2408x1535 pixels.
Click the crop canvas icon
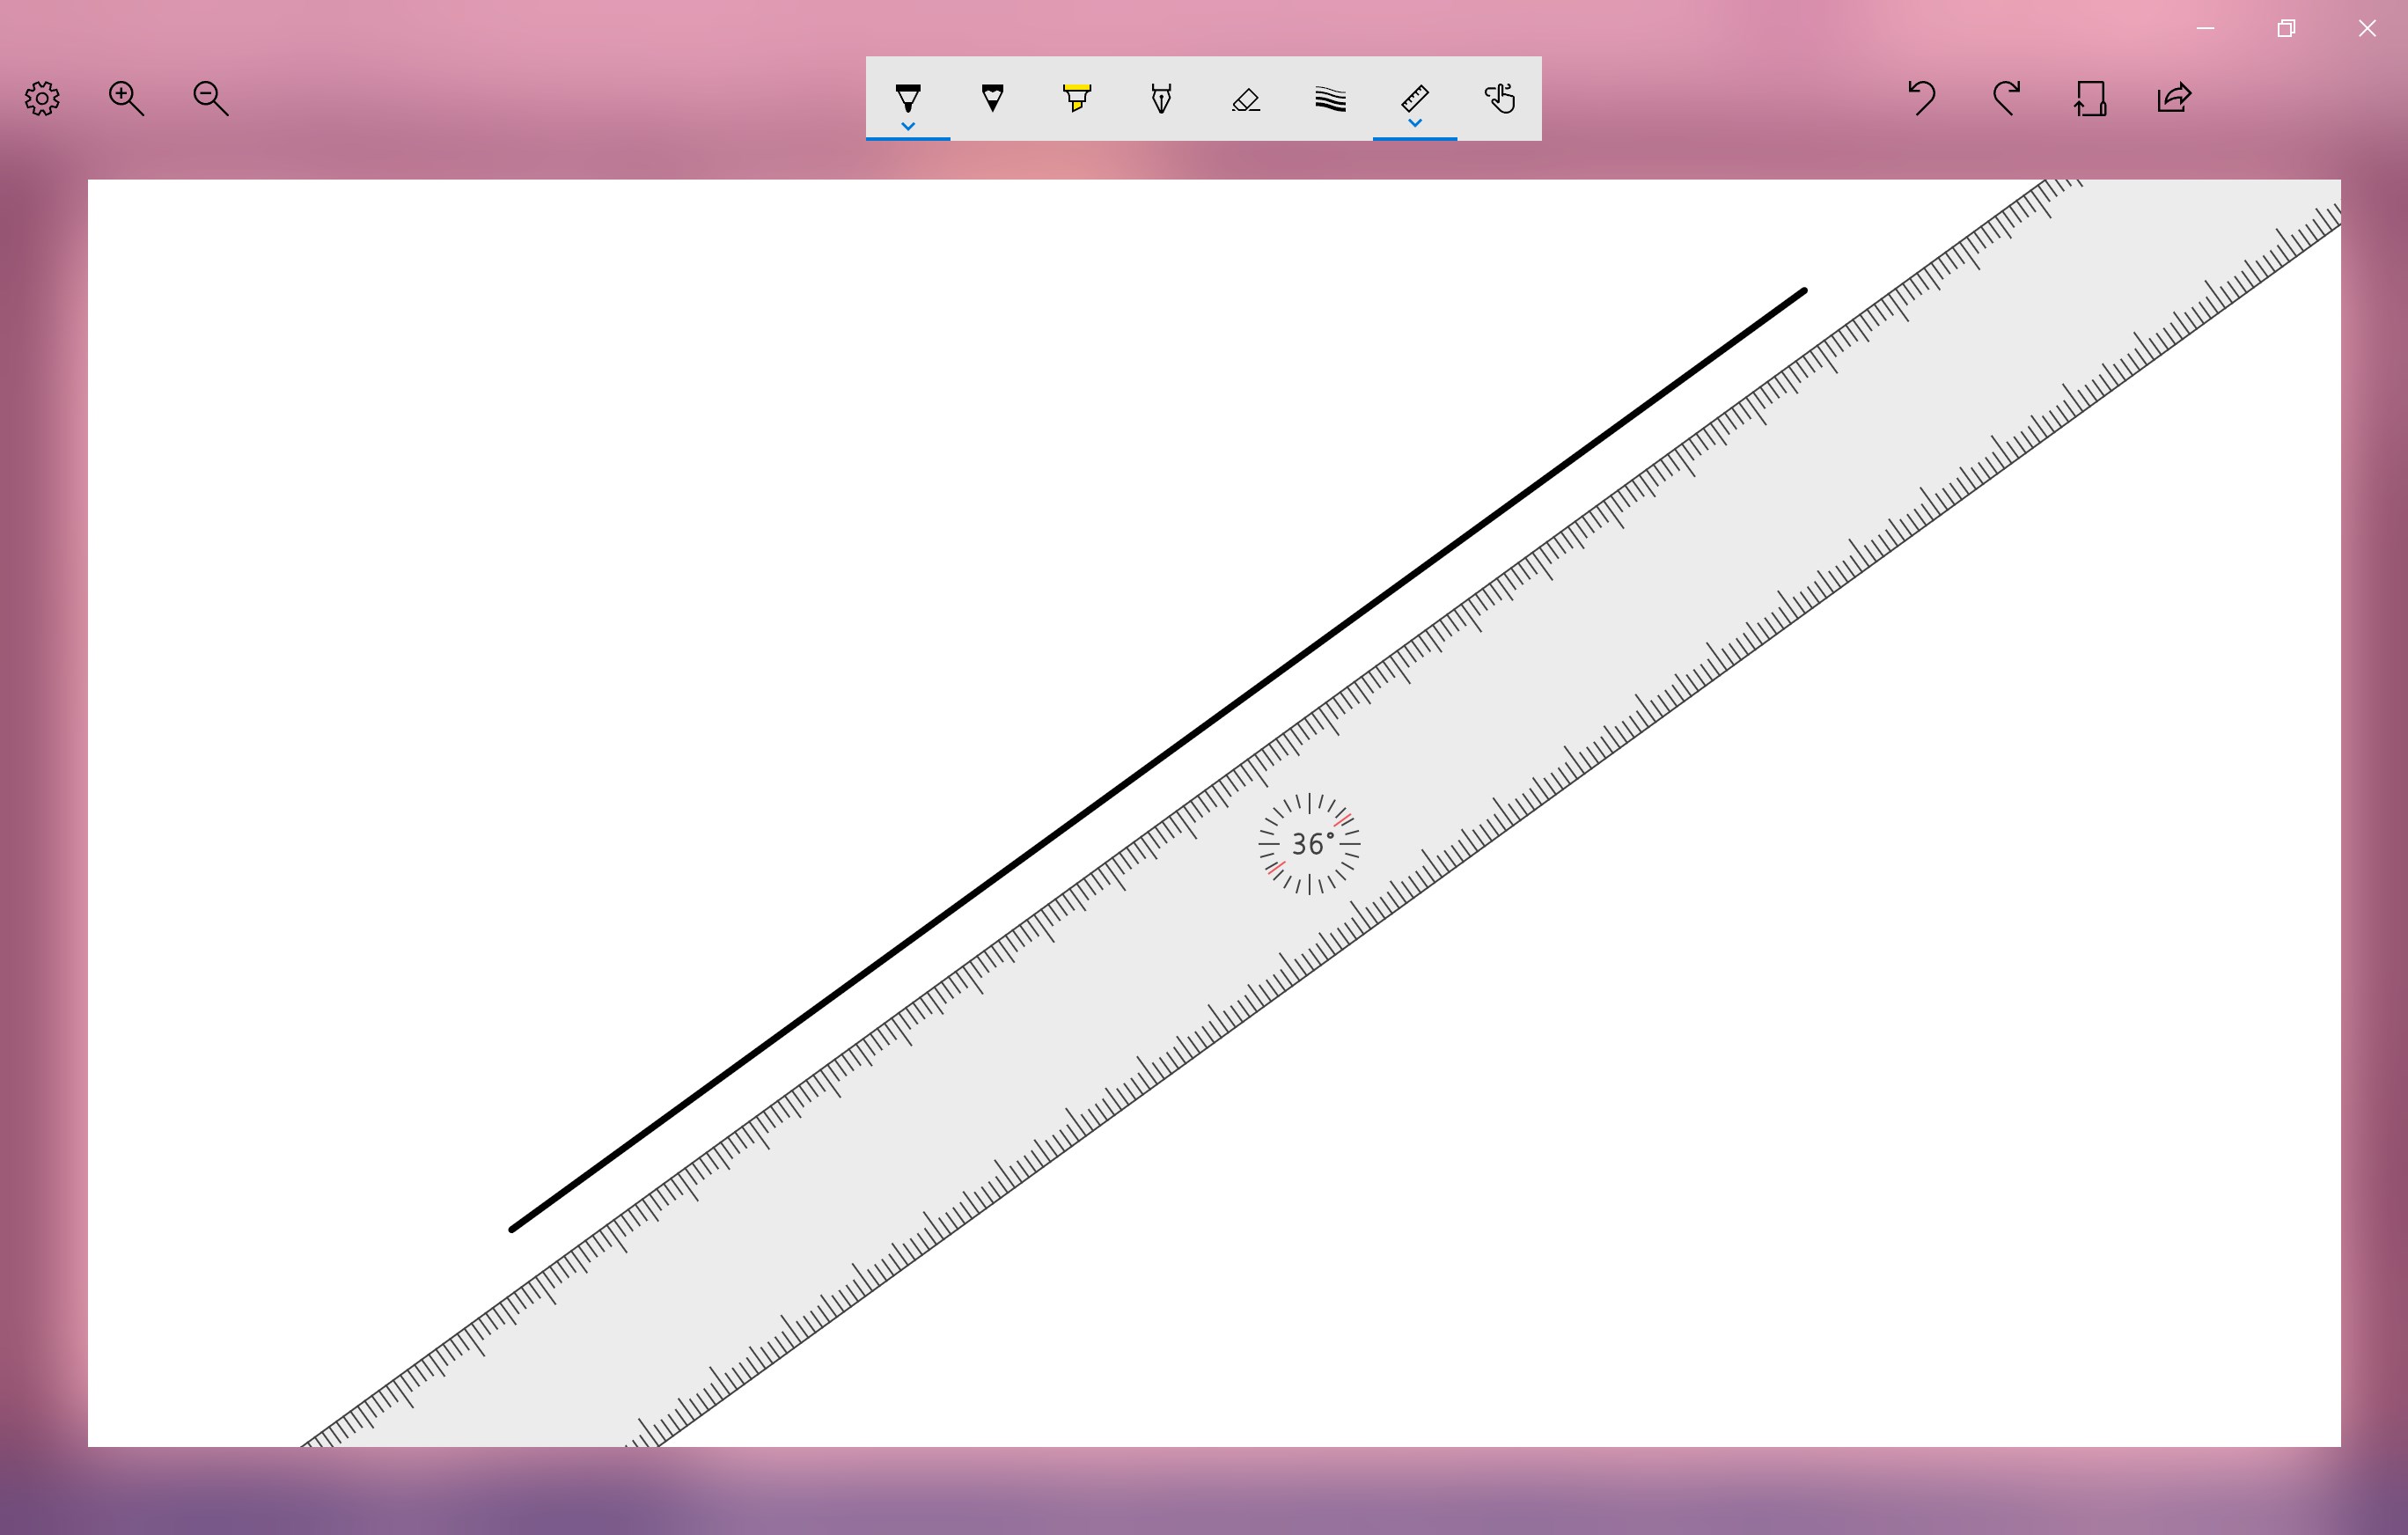(x=2090, y=98)
